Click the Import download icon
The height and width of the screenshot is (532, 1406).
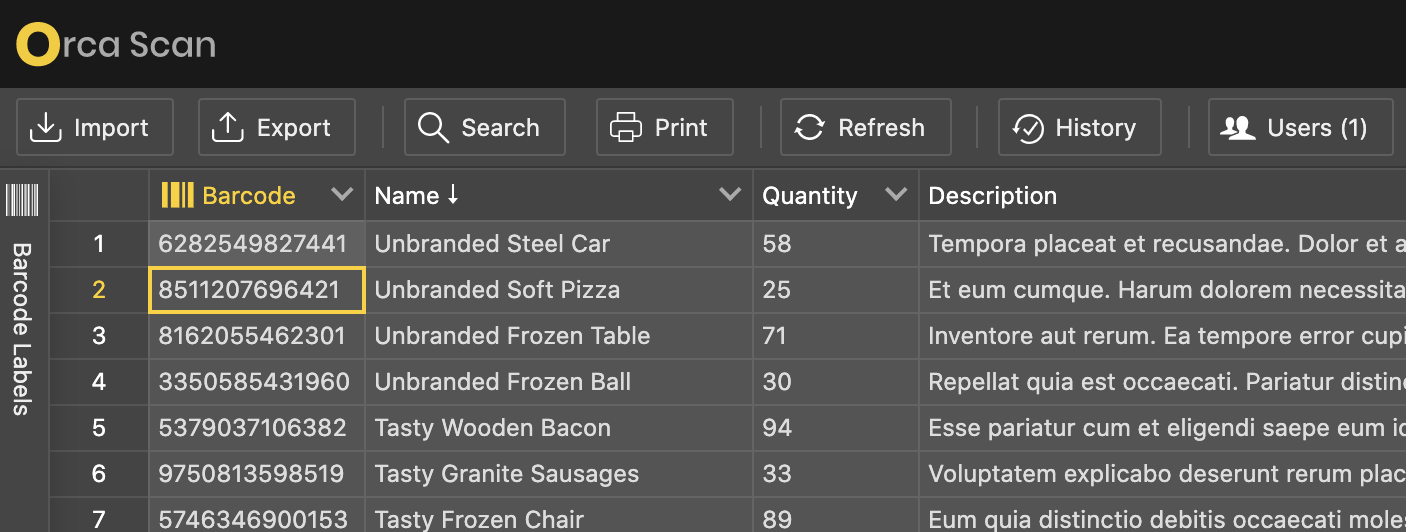45,128
